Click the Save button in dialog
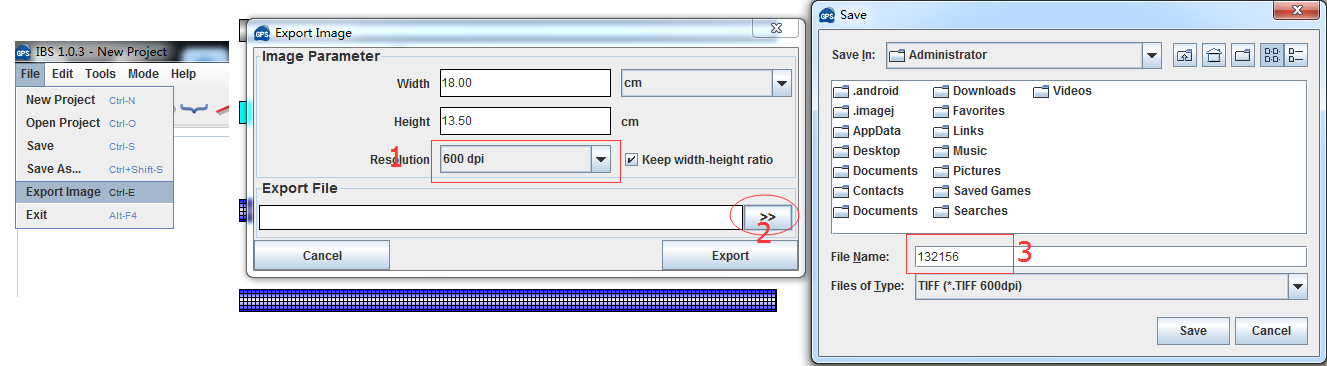Screen dimensions: 1327x366 click(1193, 331)
